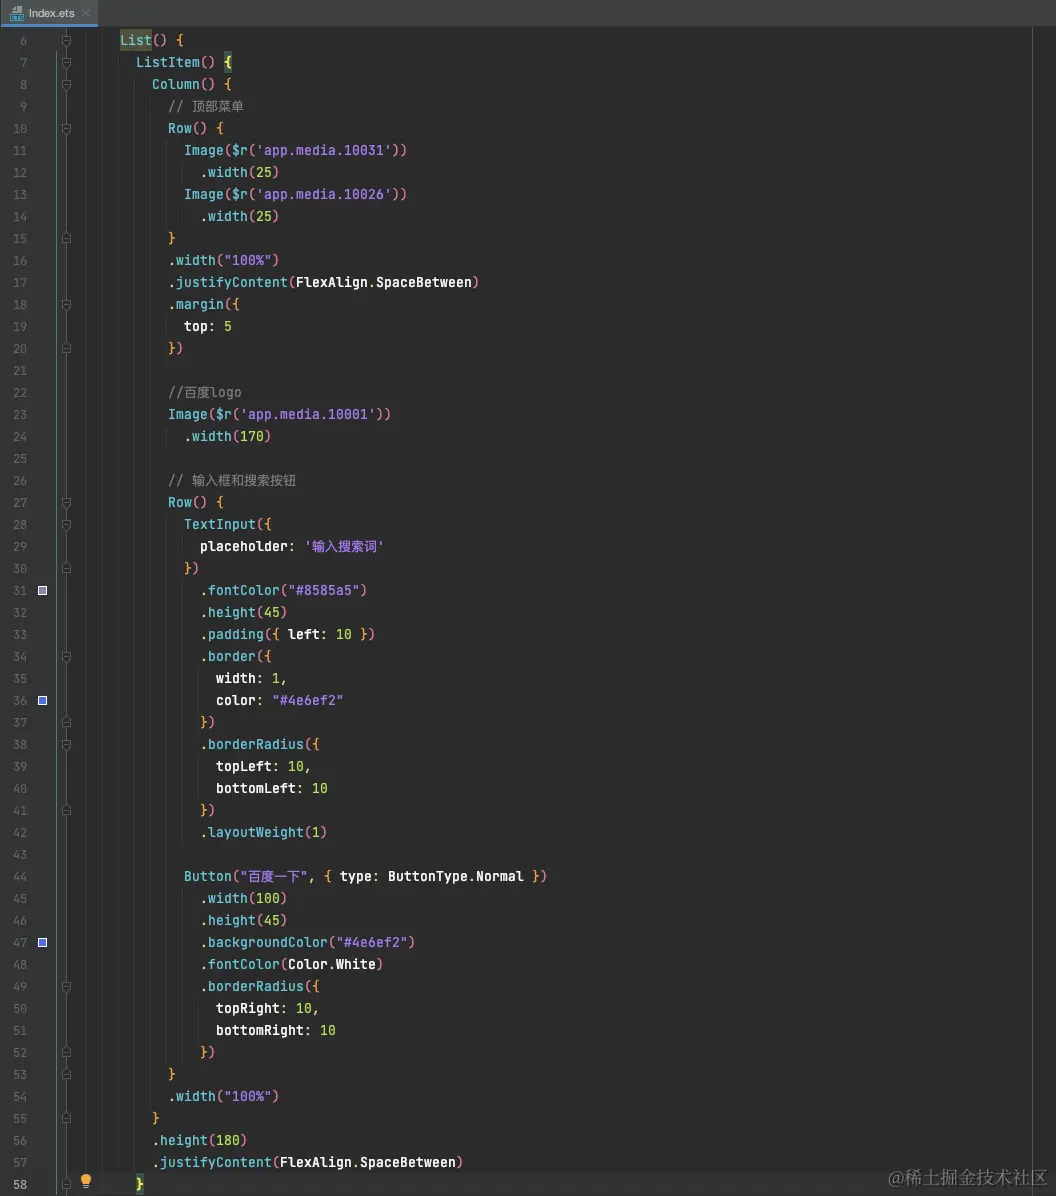
Task: Click fold end marker on line 37
Action: [x=66, y=722]
